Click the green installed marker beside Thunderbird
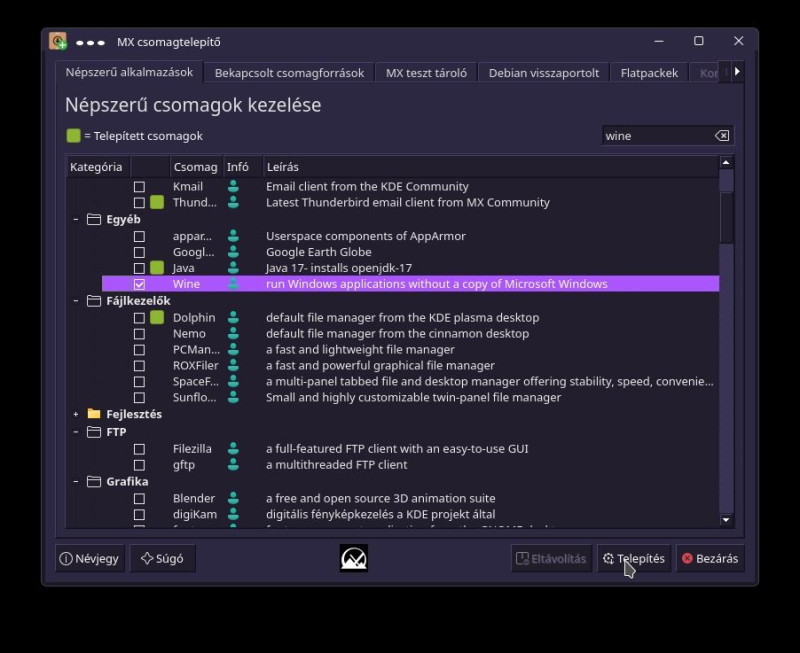 pyautogui.click(x=157, y=202)
